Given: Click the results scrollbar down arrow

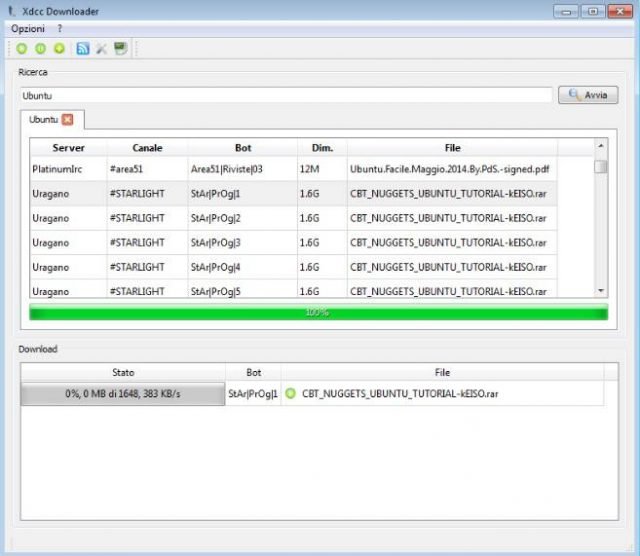Looking at the screenshot, I should (x=601, y=291).
